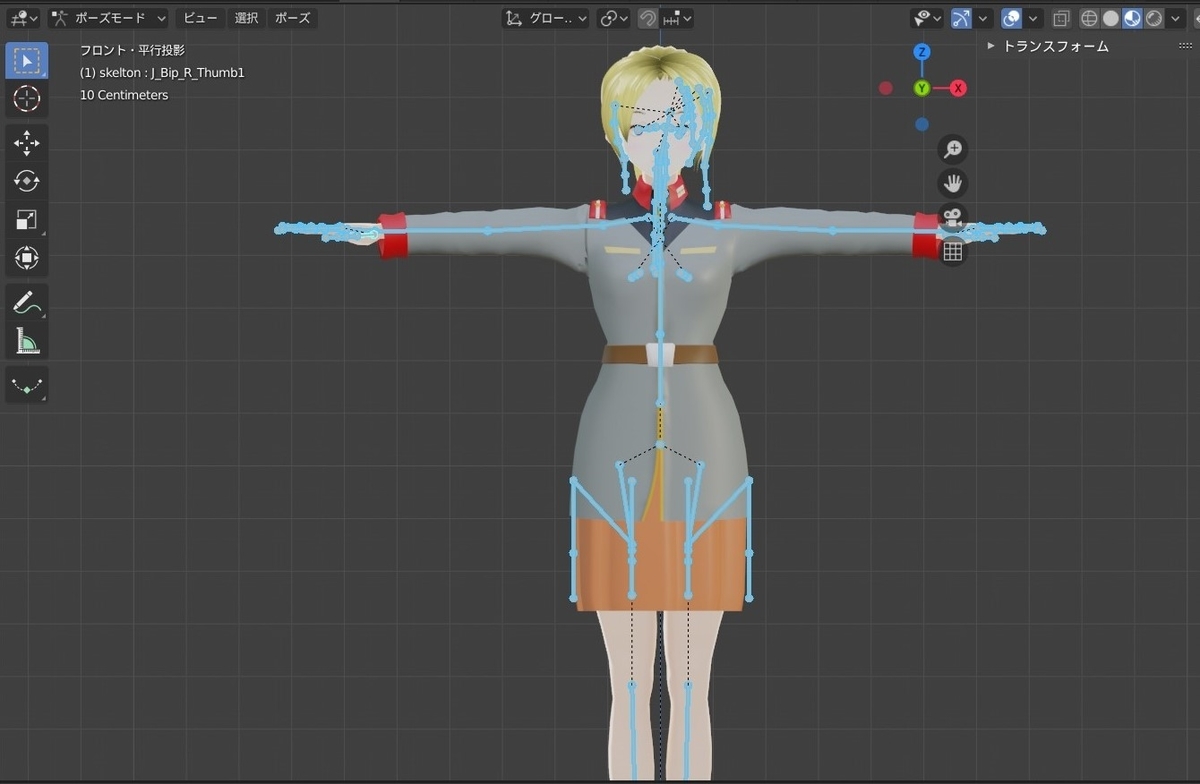Screen dimensions: 1200x784
Task: Open the 選択 menu
Action: click(246, 18)
